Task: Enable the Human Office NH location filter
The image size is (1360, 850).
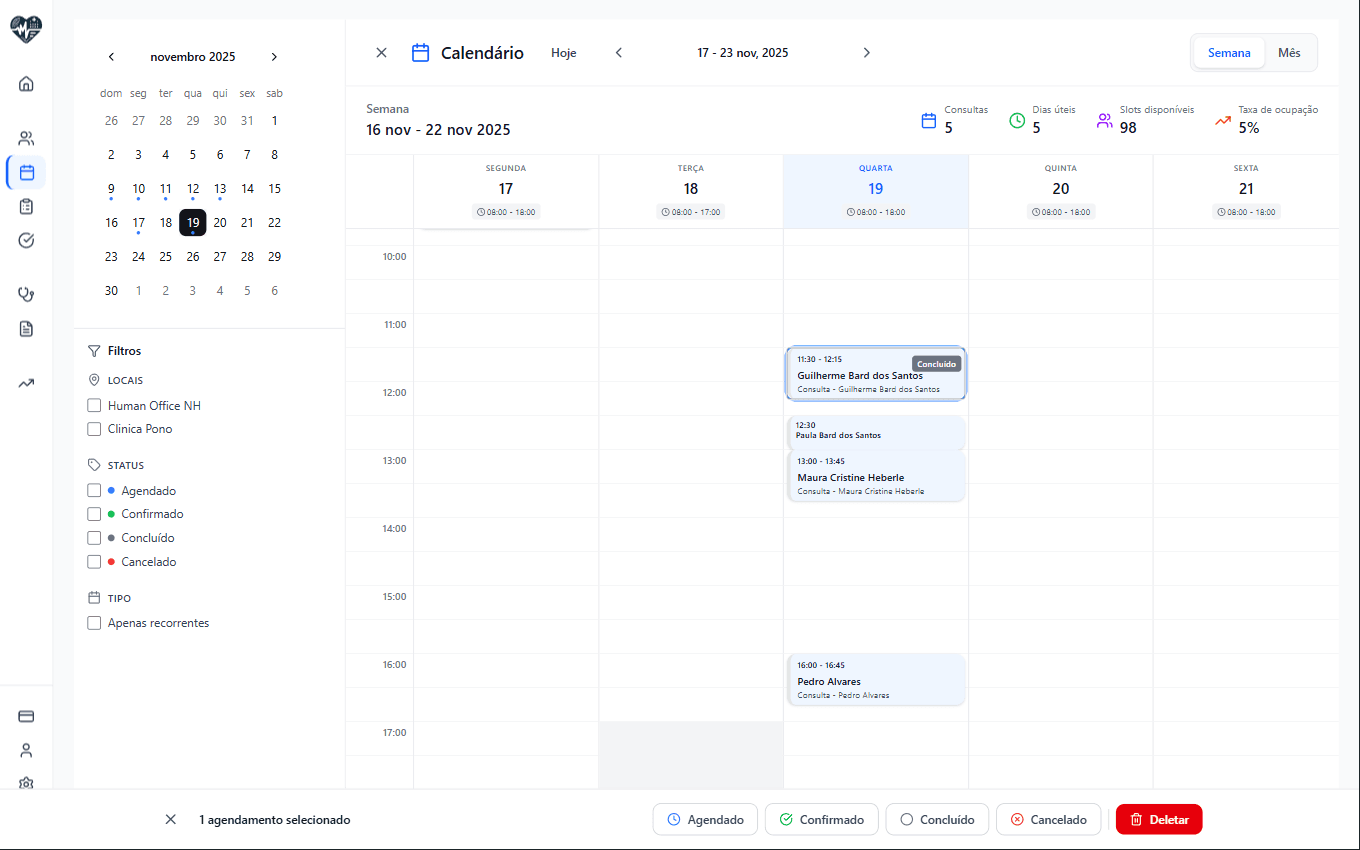Action: pos(94,405)
